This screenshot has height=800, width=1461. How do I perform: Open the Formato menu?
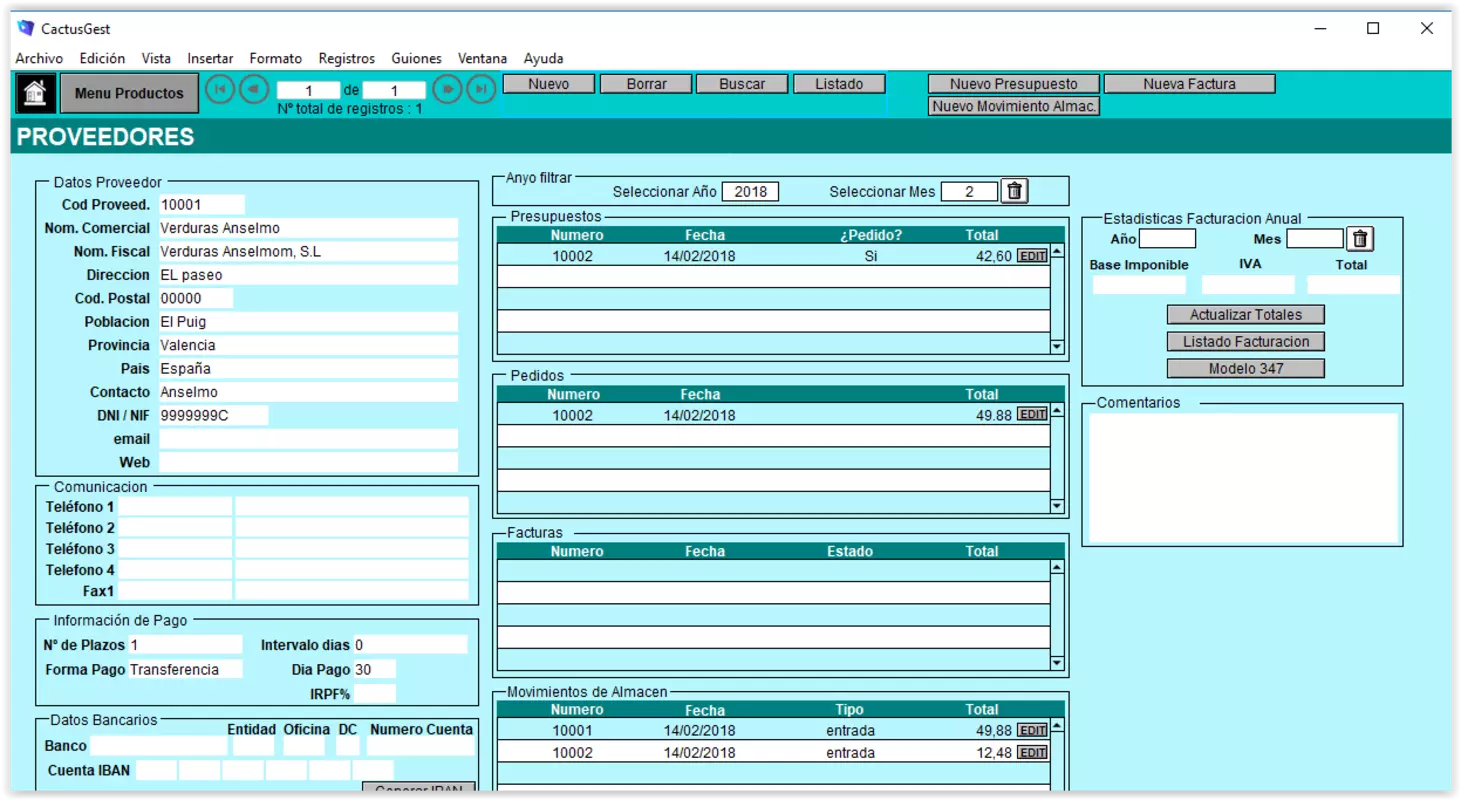pos(276,58)
